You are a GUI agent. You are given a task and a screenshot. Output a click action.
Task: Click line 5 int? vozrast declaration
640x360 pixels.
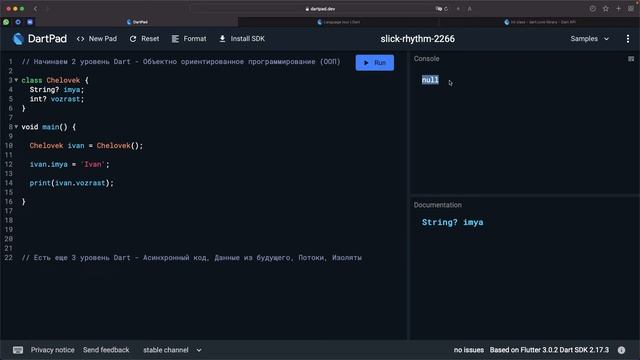[56, 99]
